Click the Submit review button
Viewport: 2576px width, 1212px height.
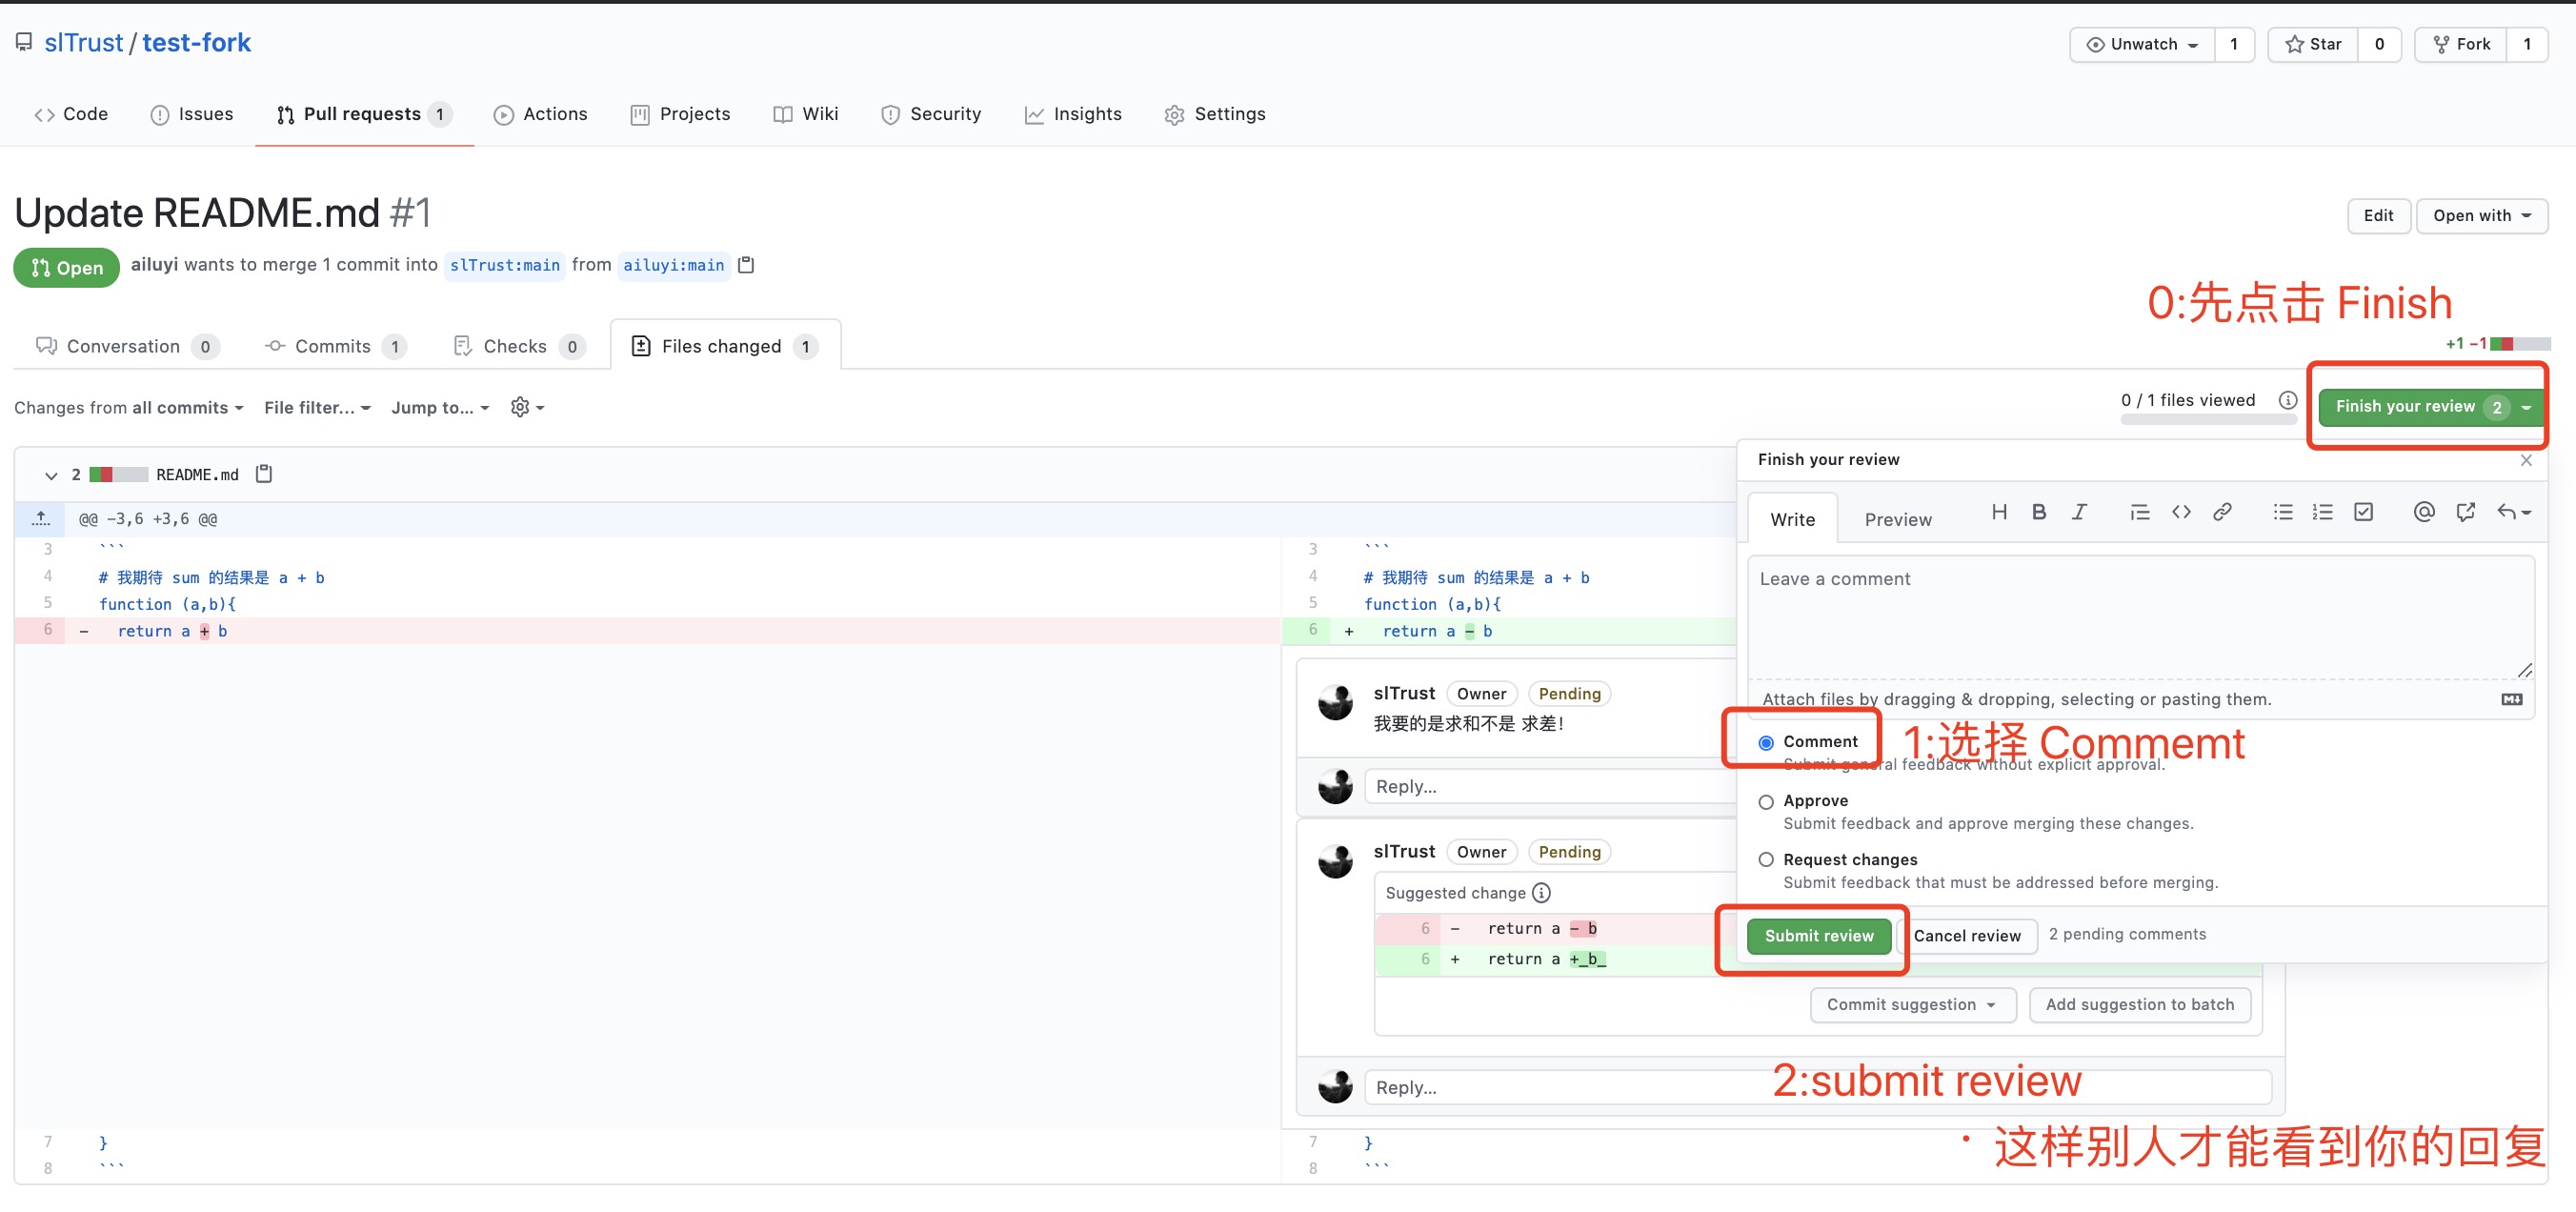pos(1818,935)
